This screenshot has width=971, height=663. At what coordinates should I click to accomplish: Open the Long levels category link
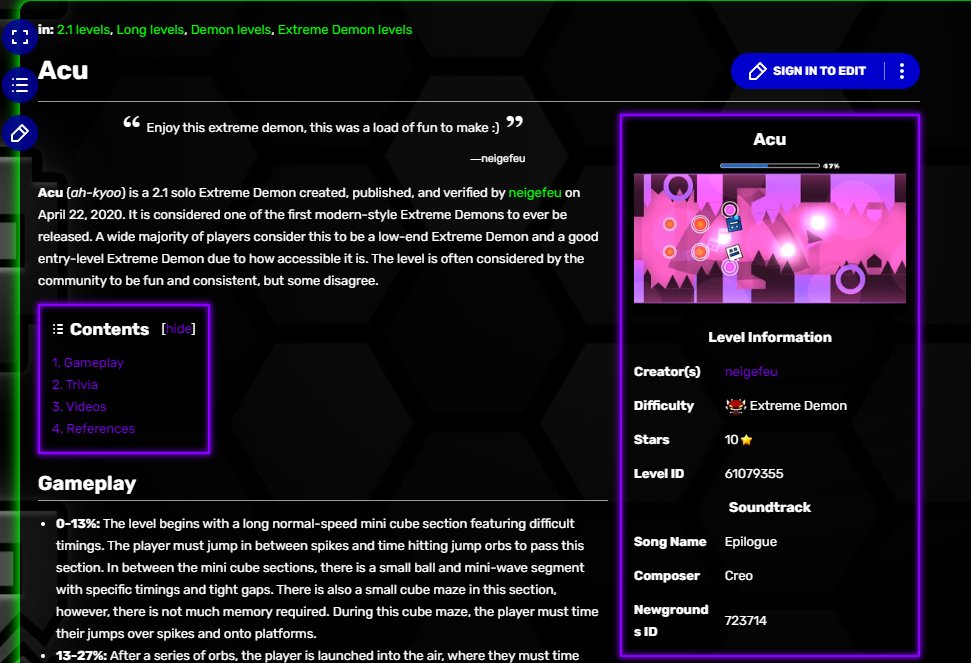click(150, 30)
